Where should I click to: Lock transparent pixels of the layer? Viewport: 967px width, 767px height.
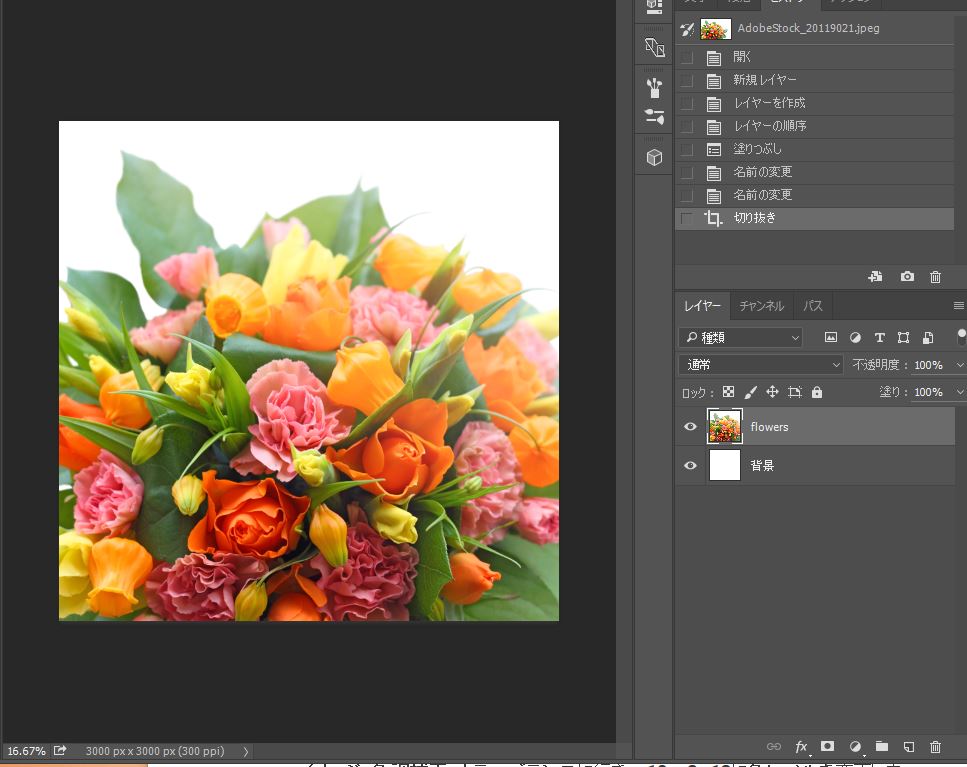point(728,392)
